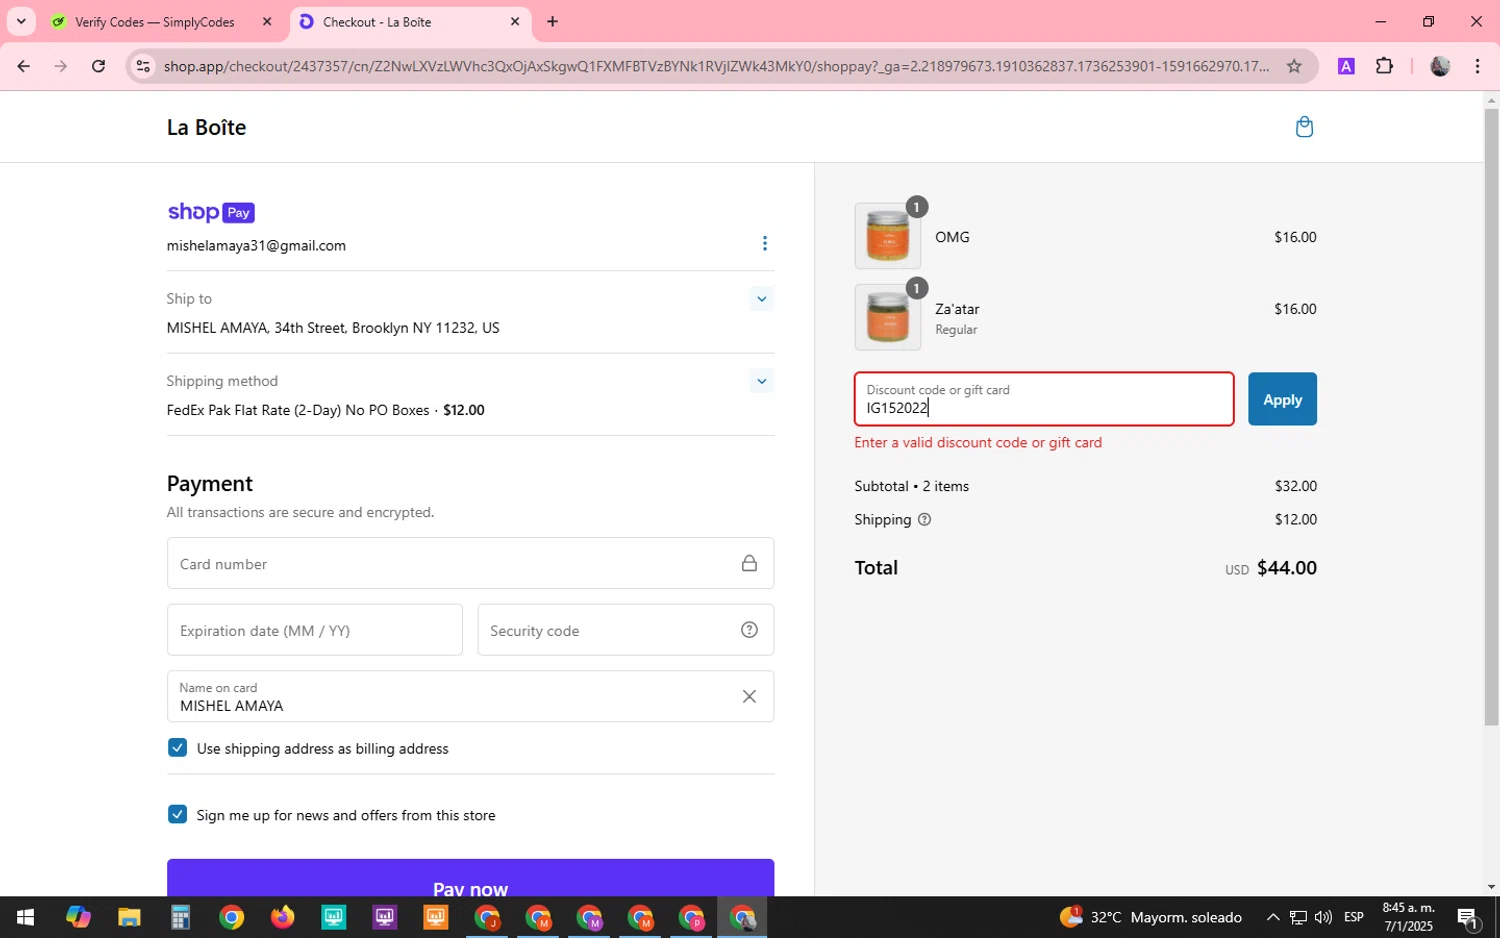
Task: Open Windows Start menu
Action: pyautogui.click(x=25, y=917)
